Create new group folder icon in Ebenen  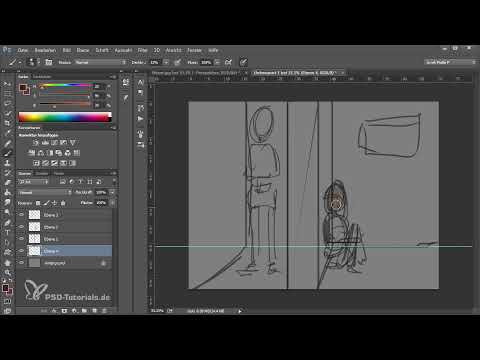[85, 311]
